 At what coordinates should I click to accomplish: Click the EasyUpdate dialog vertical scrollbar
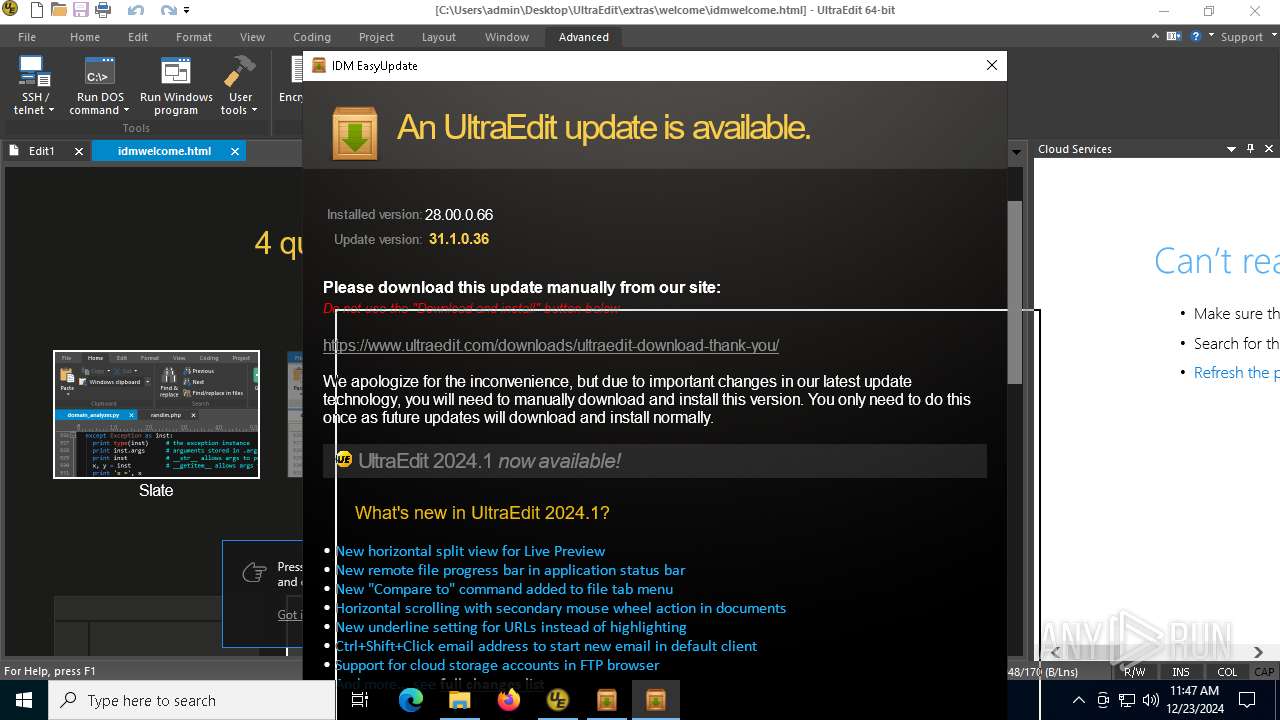tap(1014, 291)
